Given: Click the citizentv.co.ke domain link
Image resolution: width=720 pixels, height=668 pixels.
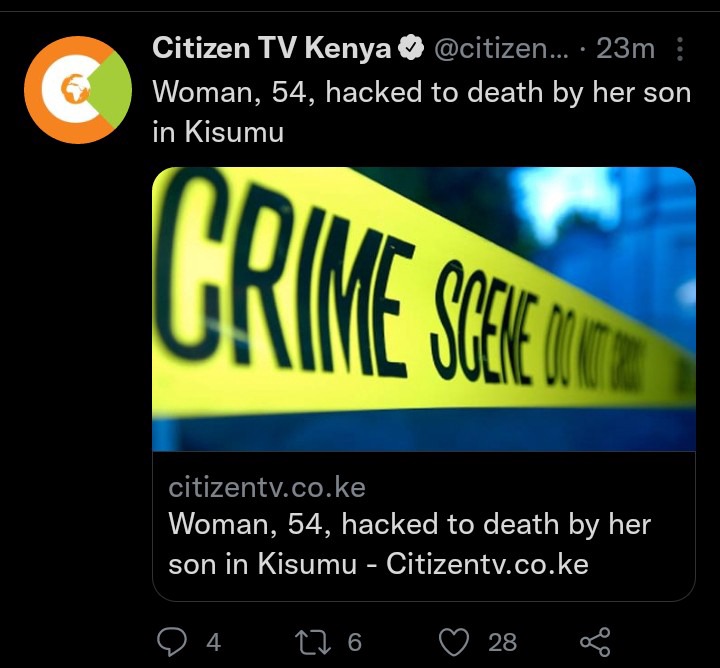Looking at the screenshot, I should coord(267,487).
